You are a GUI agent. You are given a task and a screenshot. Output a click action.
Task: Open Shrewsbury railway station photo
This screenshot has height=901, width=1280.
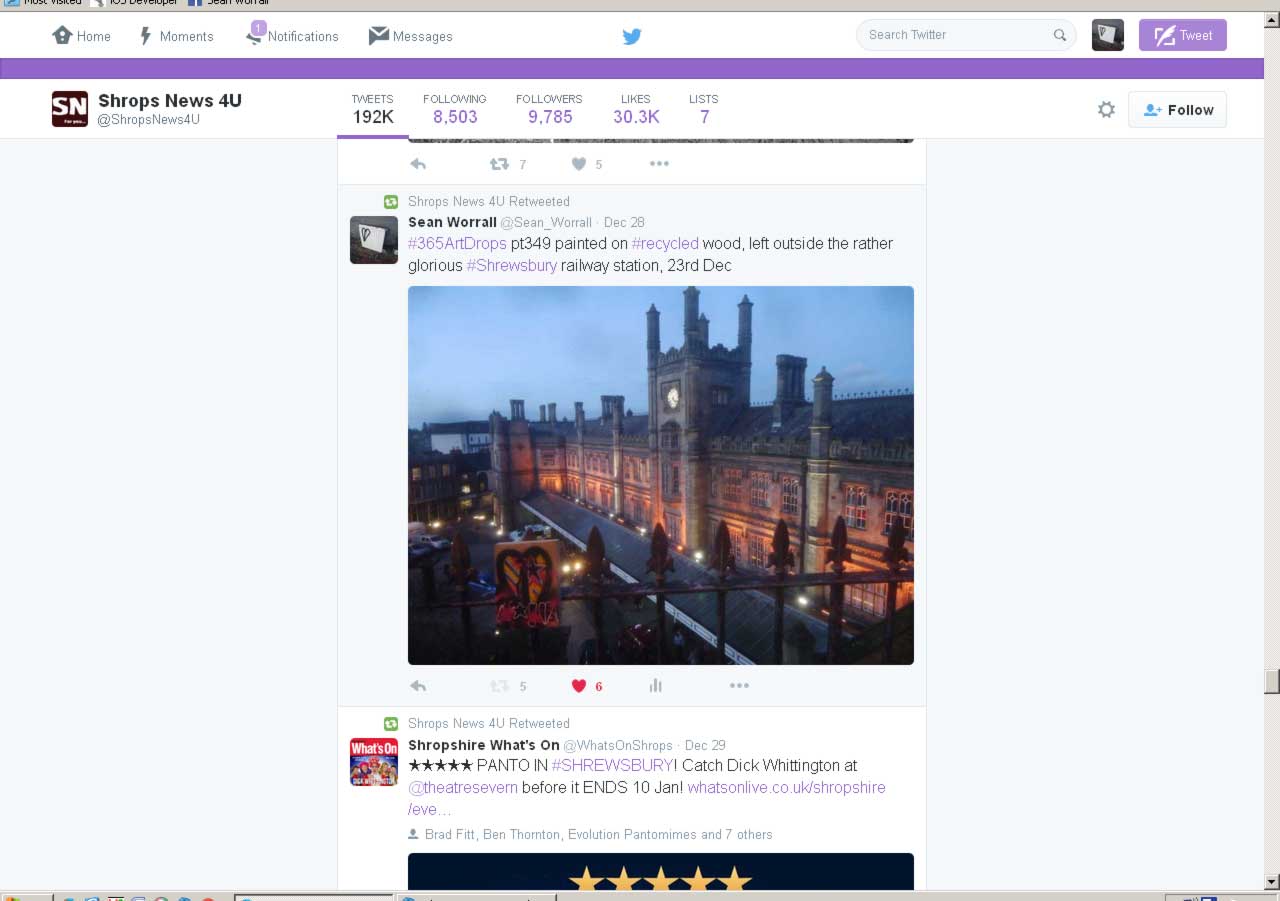point(660,475)
